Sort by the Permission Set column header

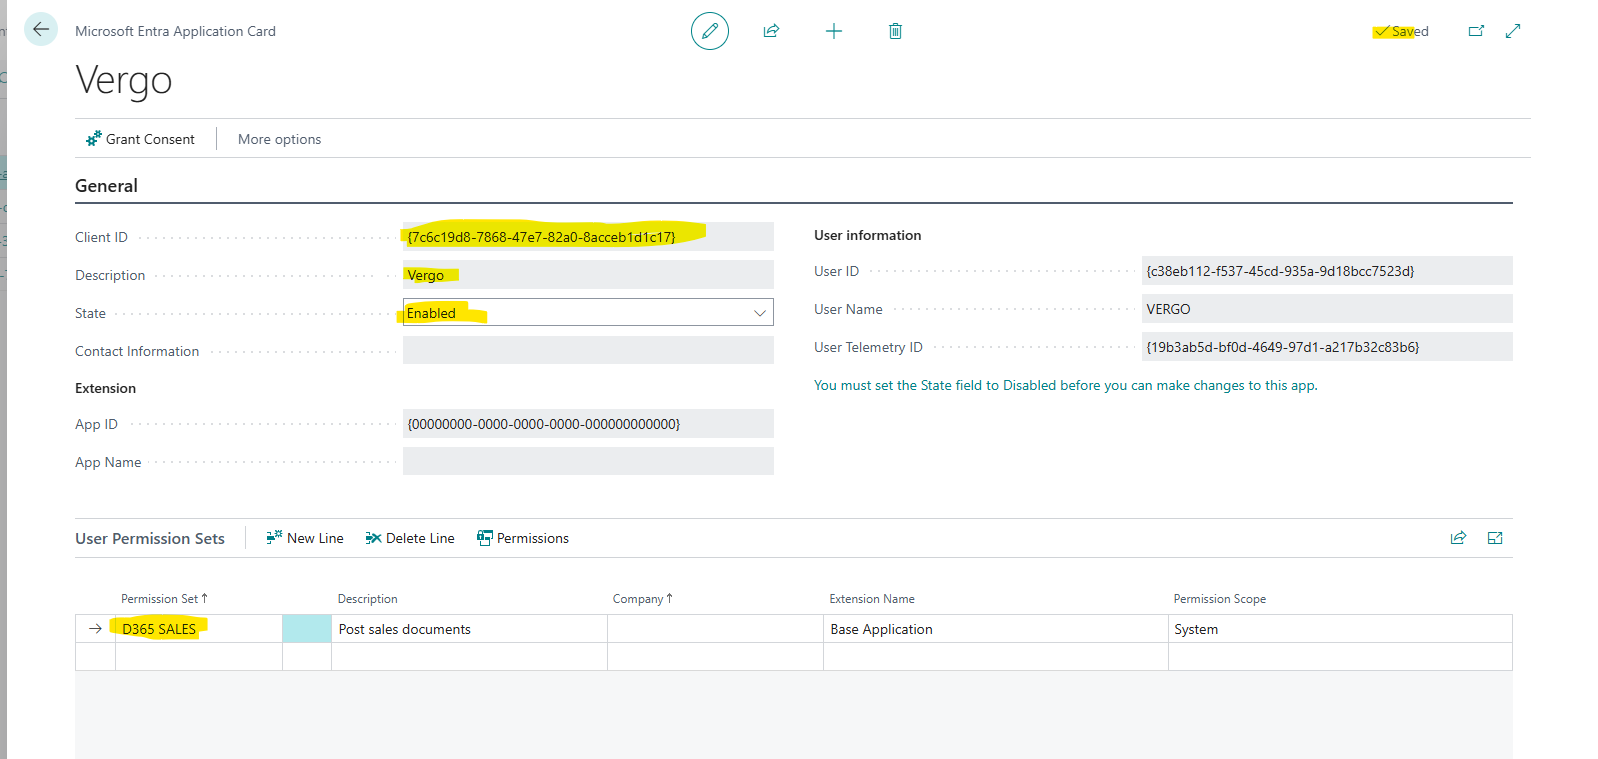[164, 599]
